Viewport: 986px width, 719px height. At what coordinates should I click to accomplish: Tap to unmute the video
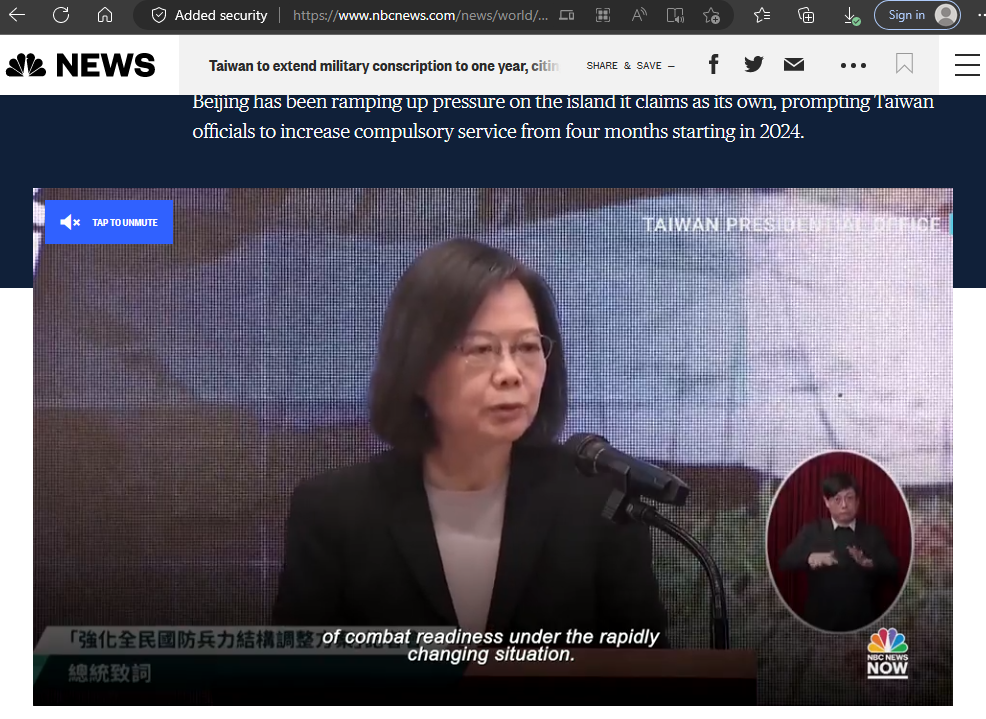click(x=109, y=222)
